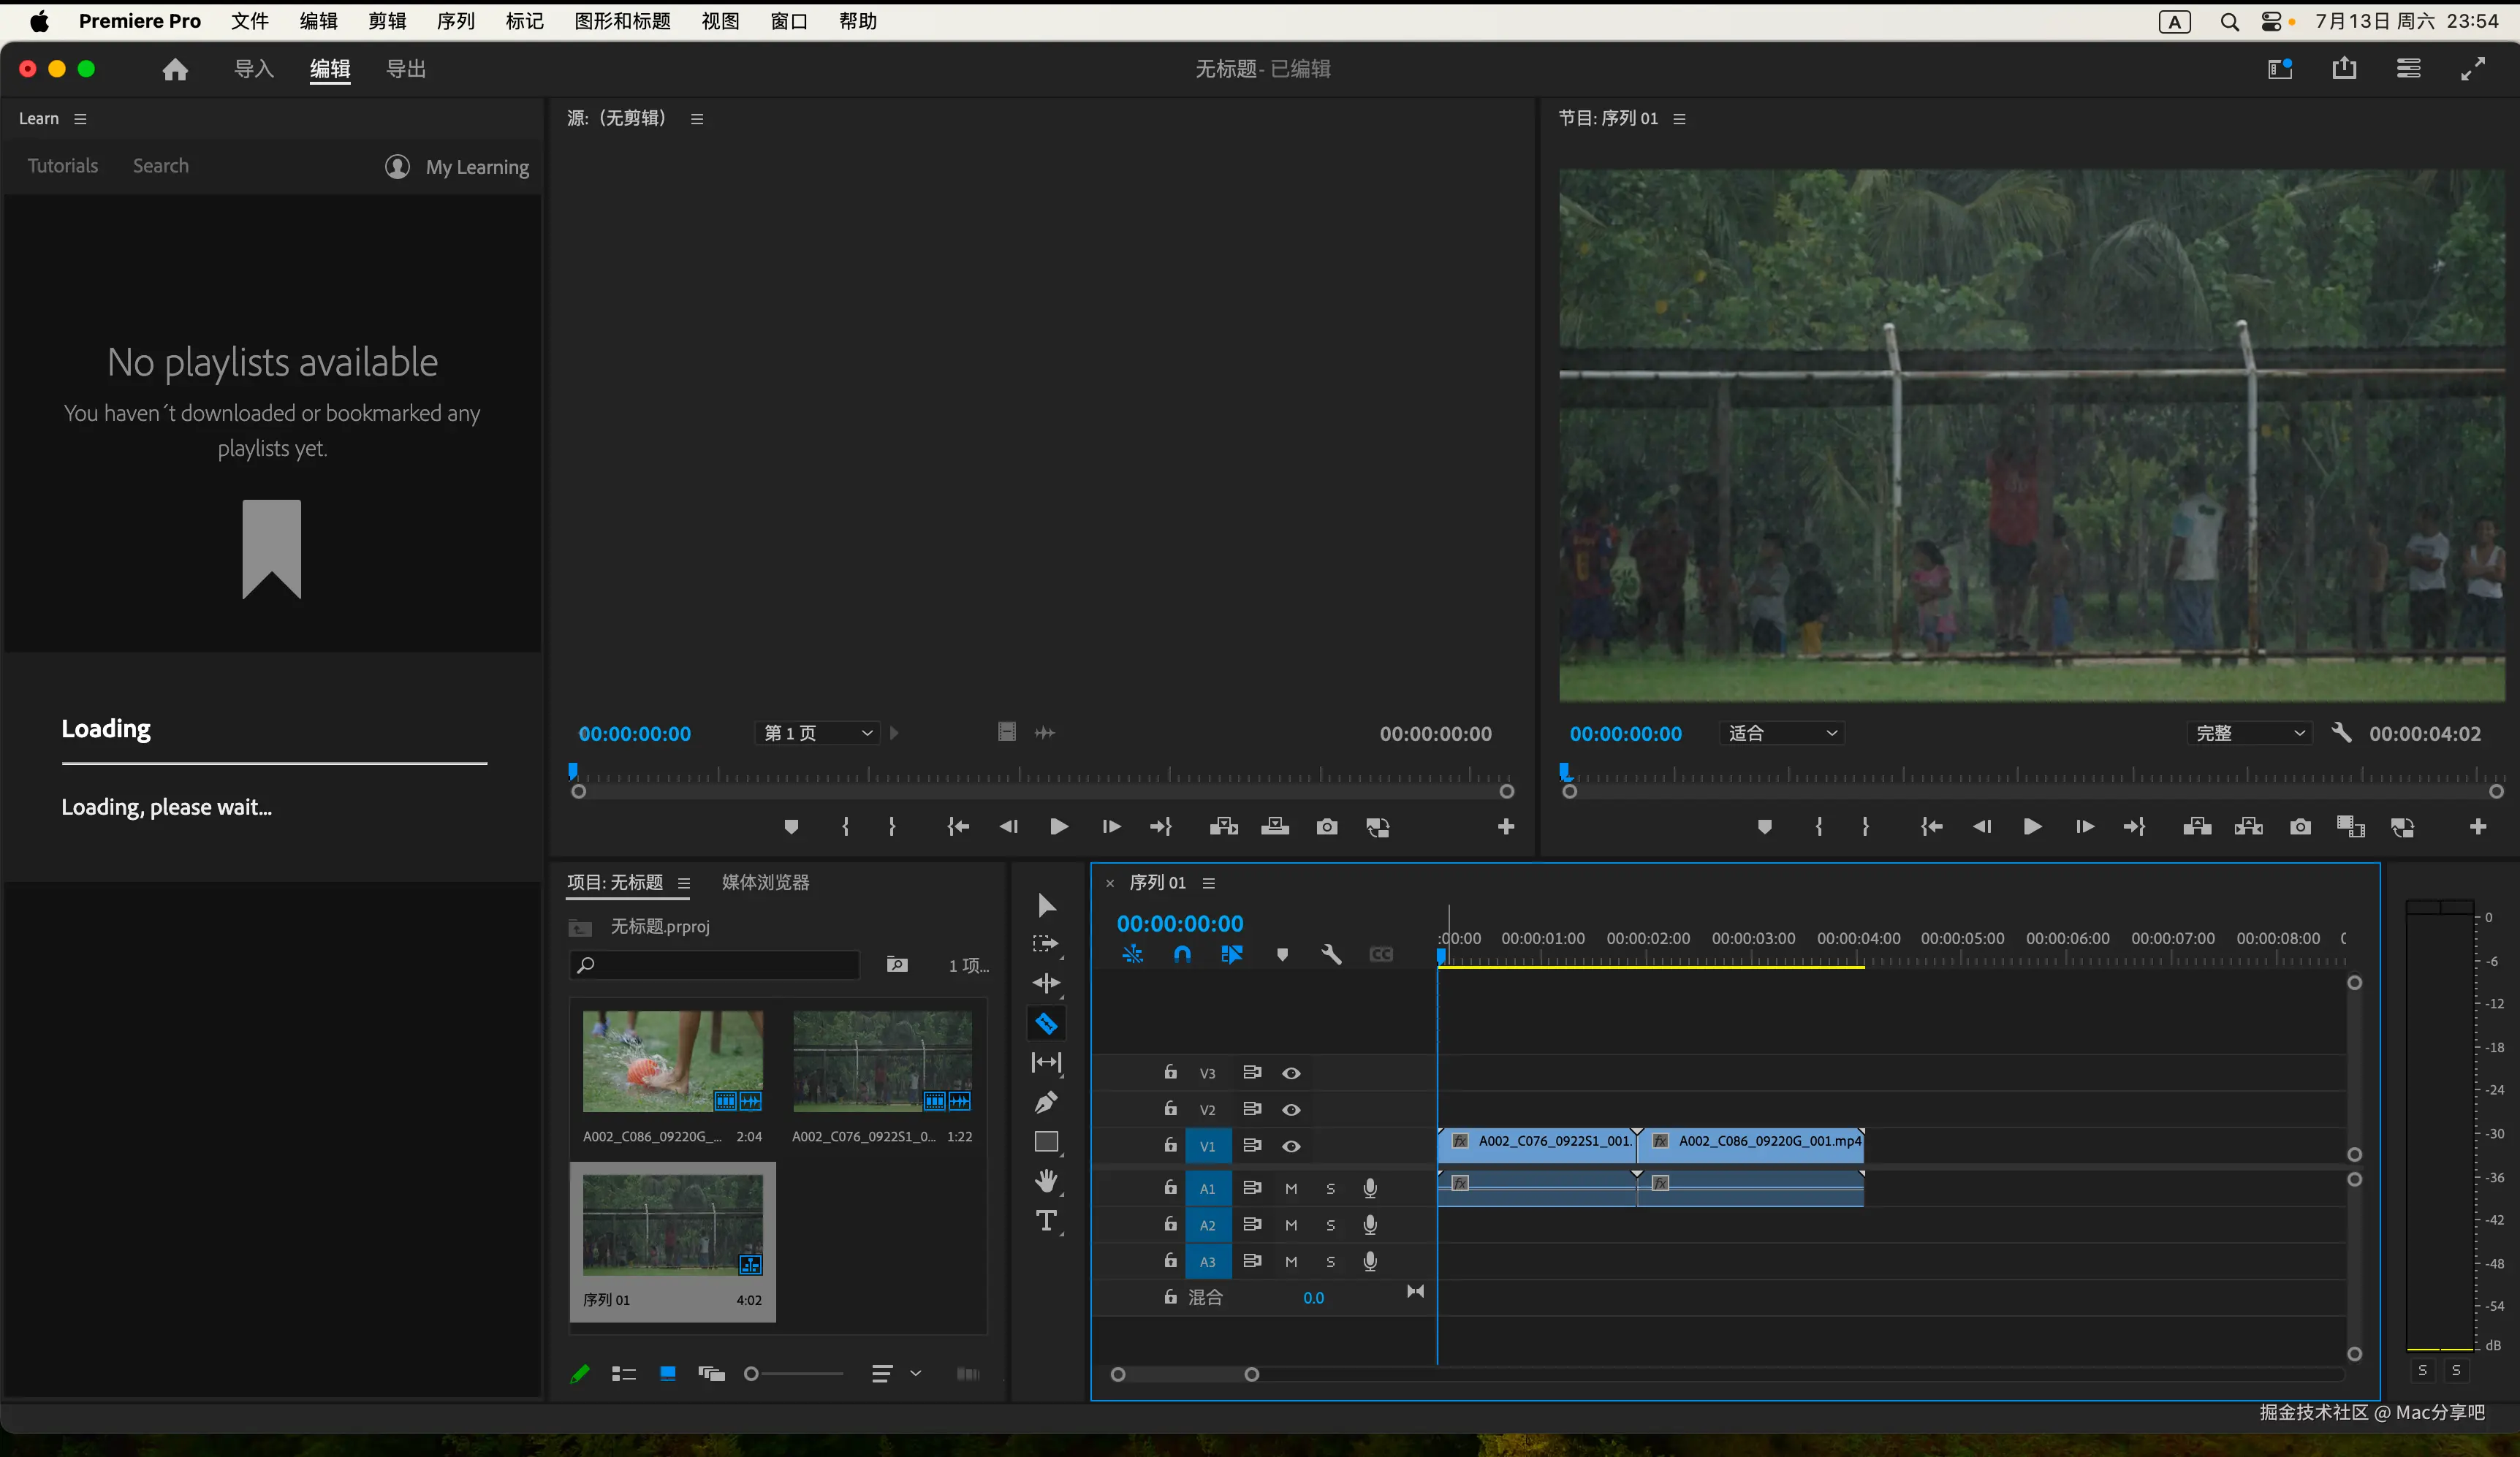The width and height of the screenshot is (2520, 1457).
Task: Go to the 导出 workspace
Action: click(x=406, y=69)
